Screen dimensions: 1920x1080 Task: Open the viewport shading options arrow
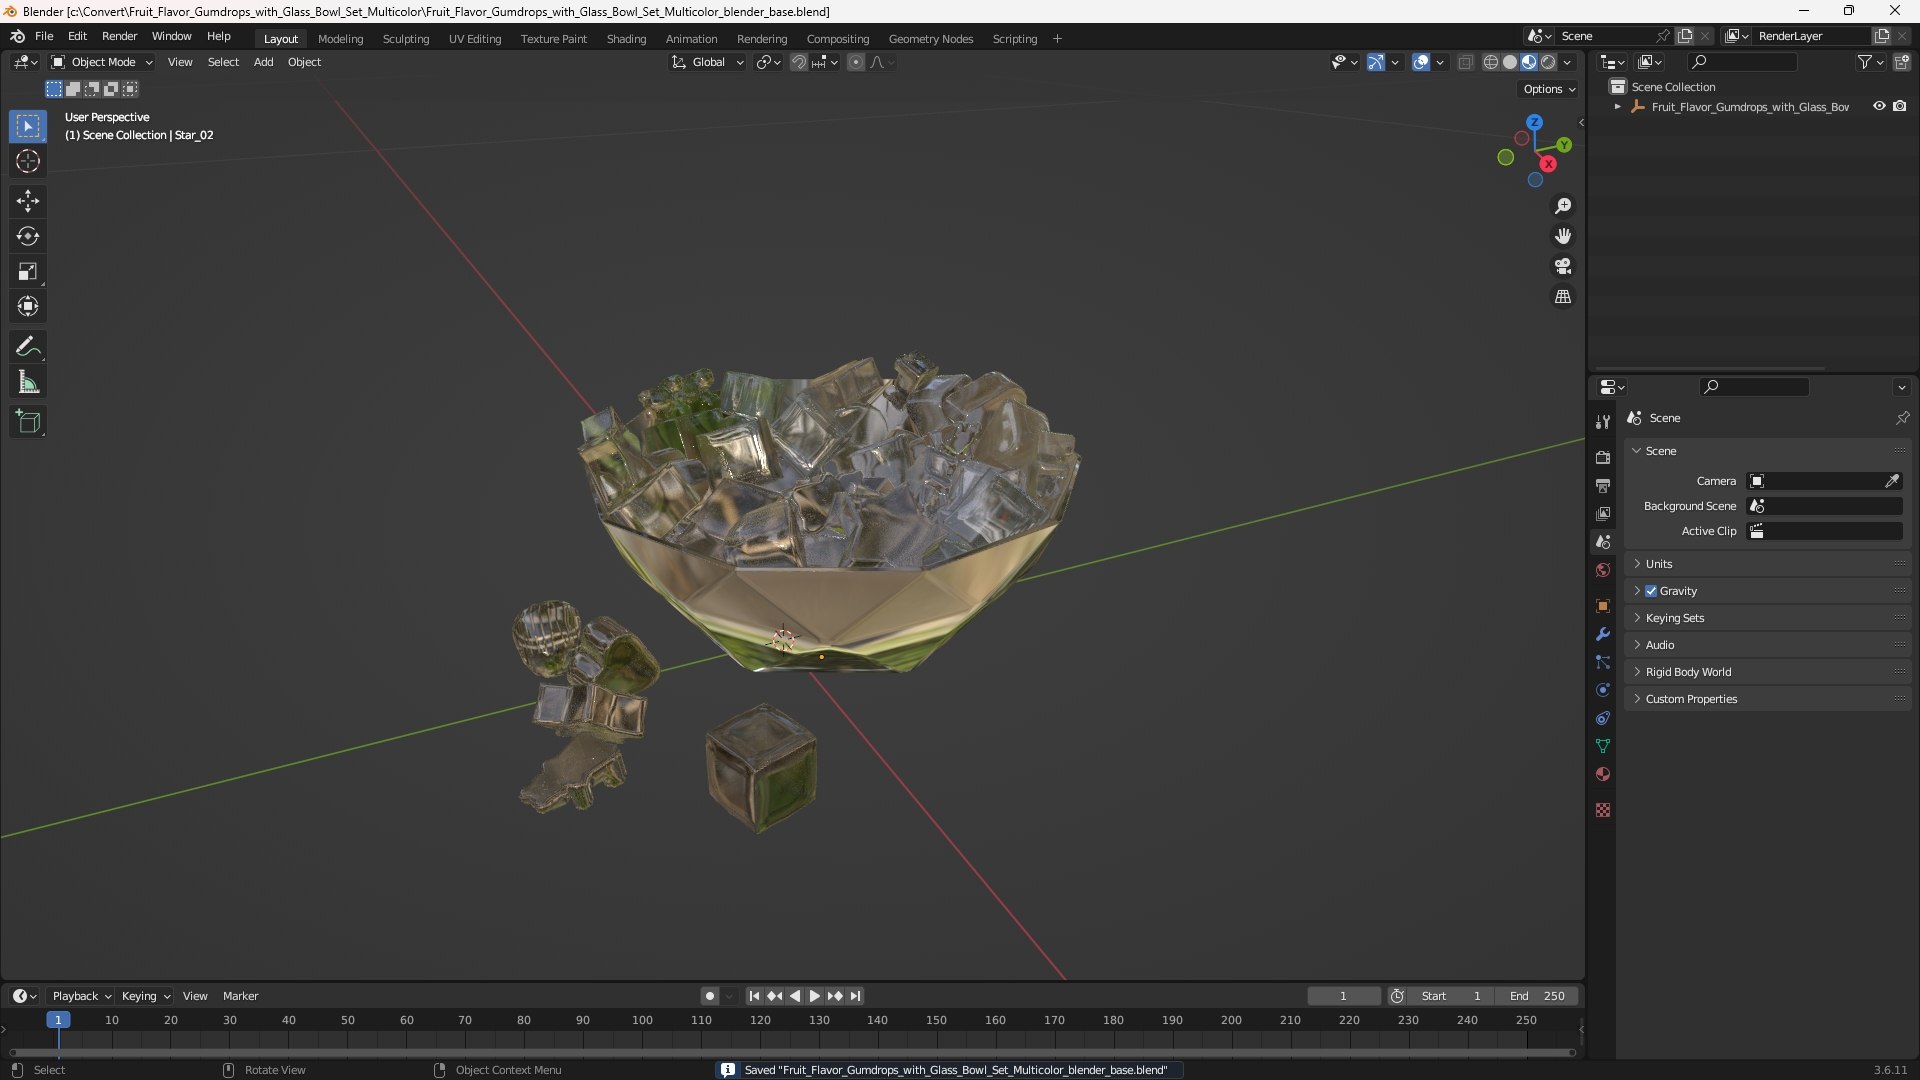click(x=1567, y=62)
